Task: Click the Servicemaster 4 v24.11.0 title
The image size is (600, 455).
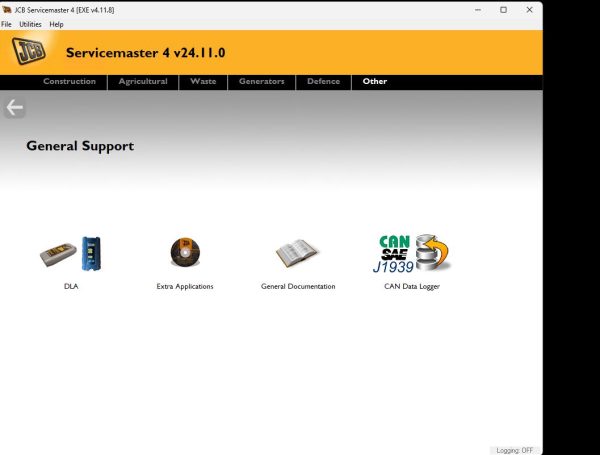Action: point(145,52)
